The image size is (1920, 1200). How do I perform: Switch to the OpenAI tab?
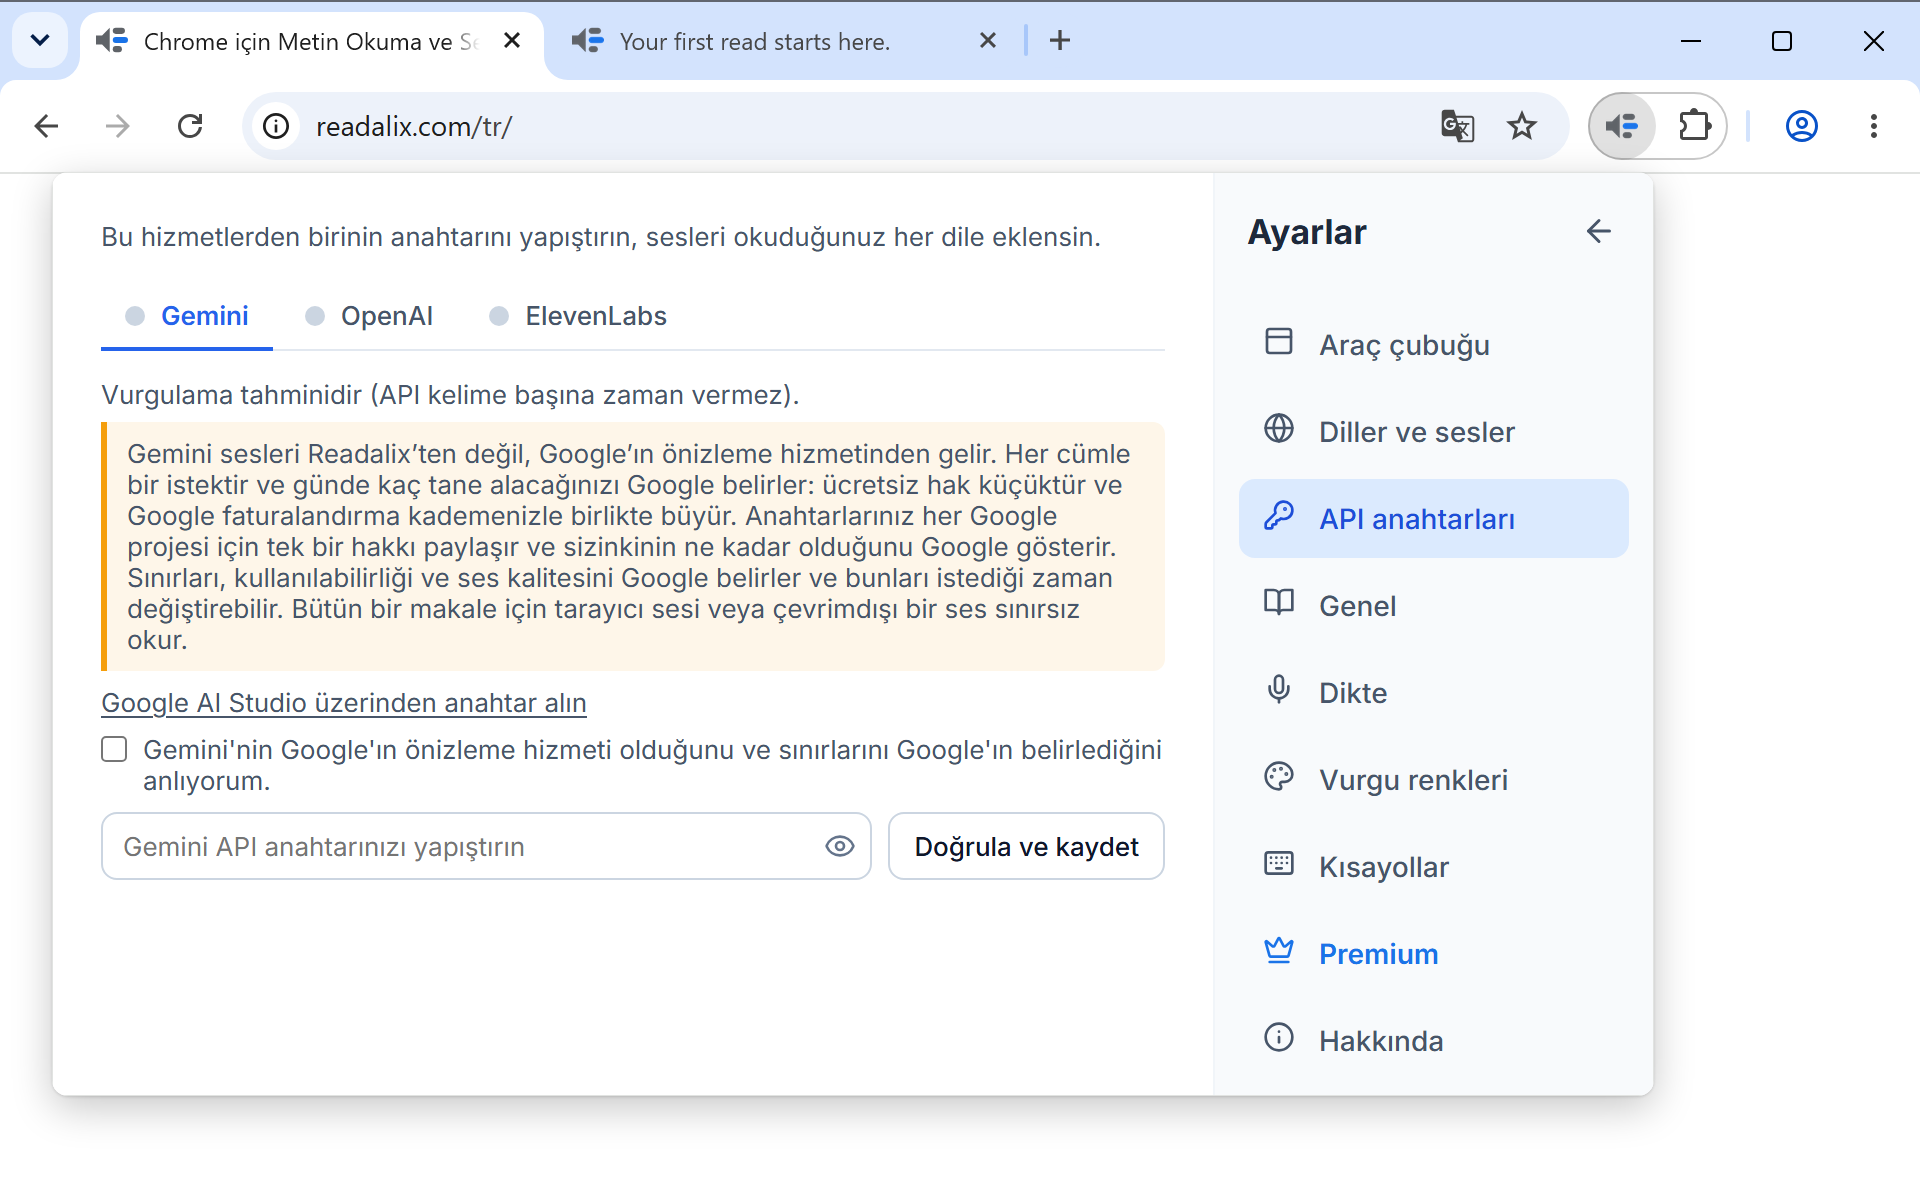pos(369,316)
